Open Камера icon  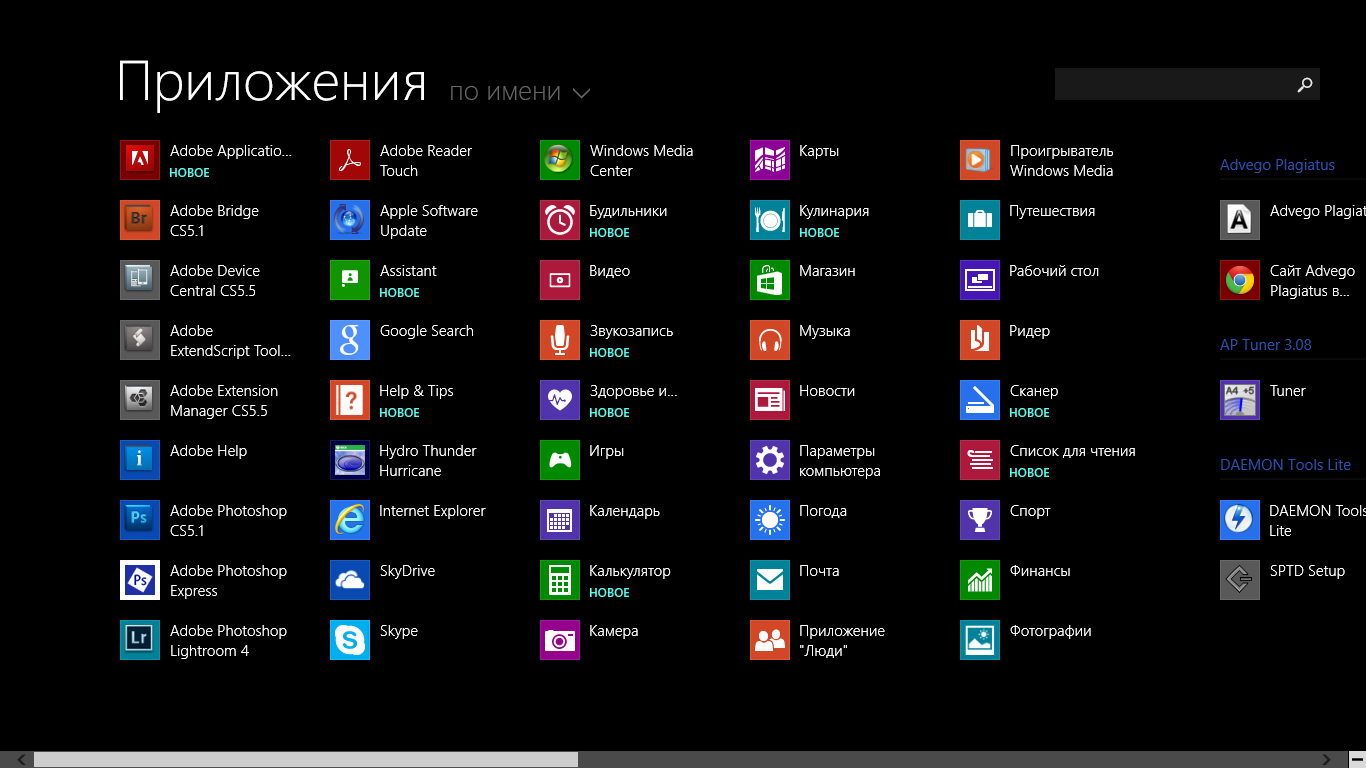coord(560,640)
